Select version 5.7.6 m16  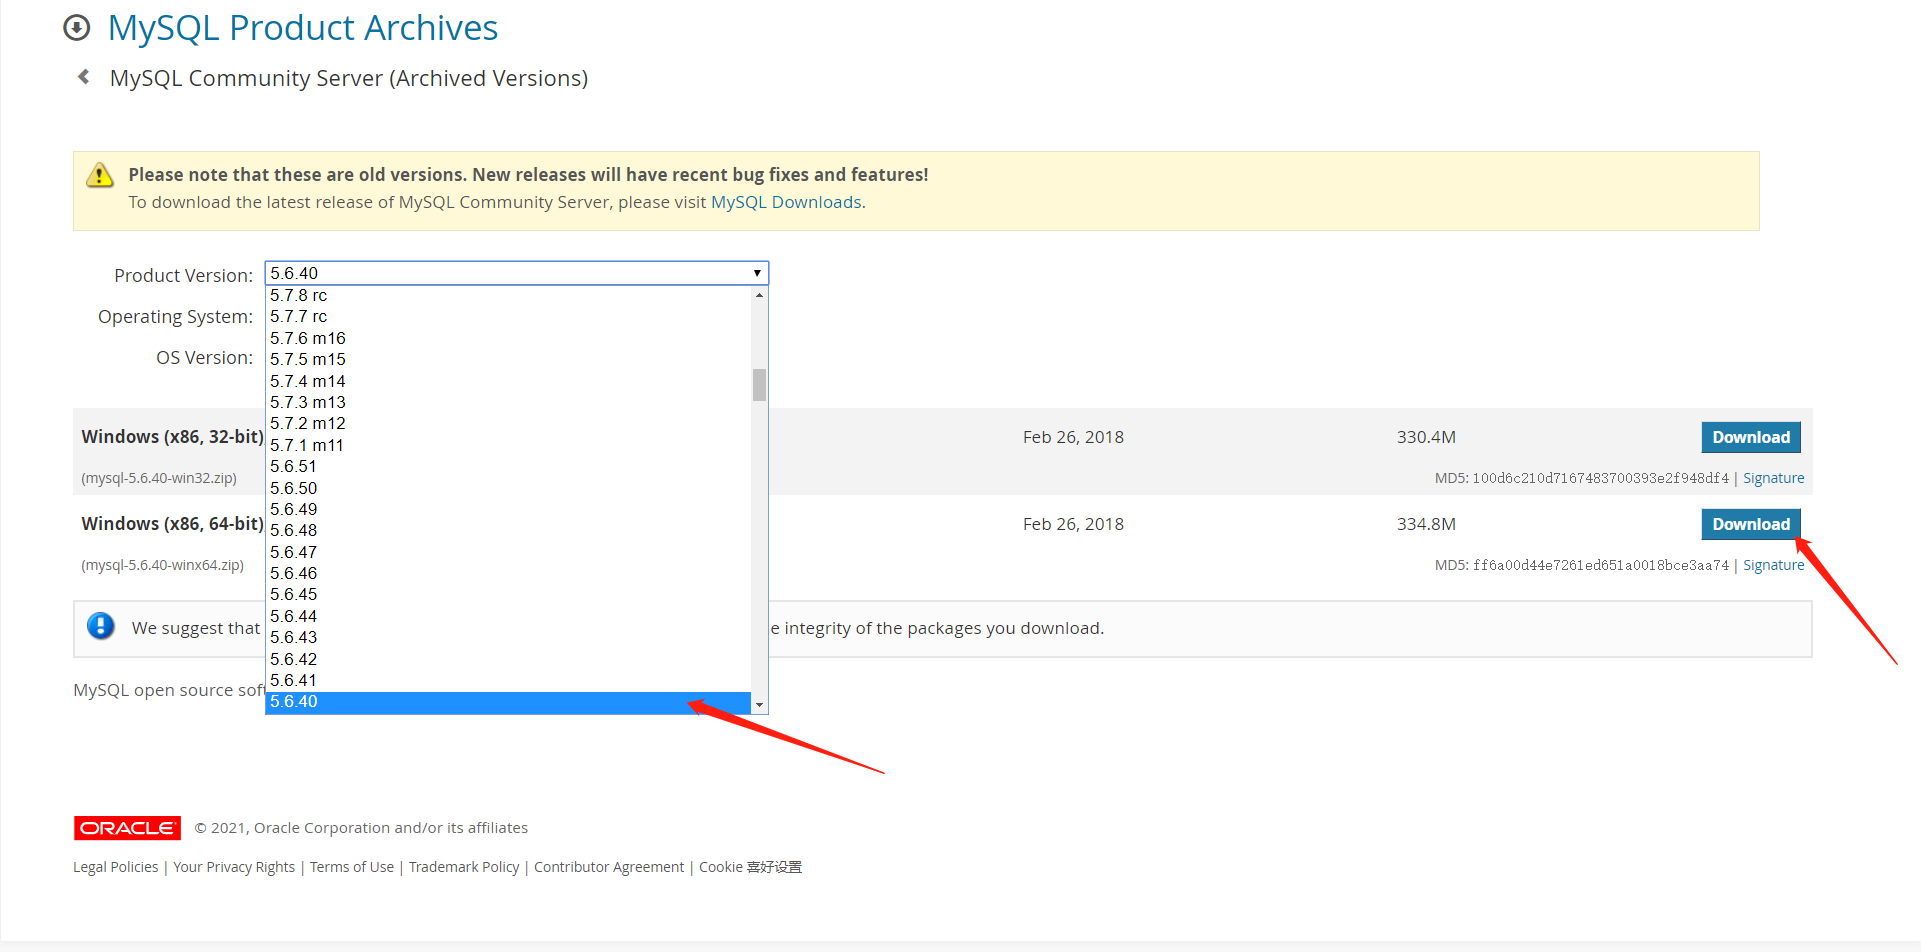click(508, 338)
